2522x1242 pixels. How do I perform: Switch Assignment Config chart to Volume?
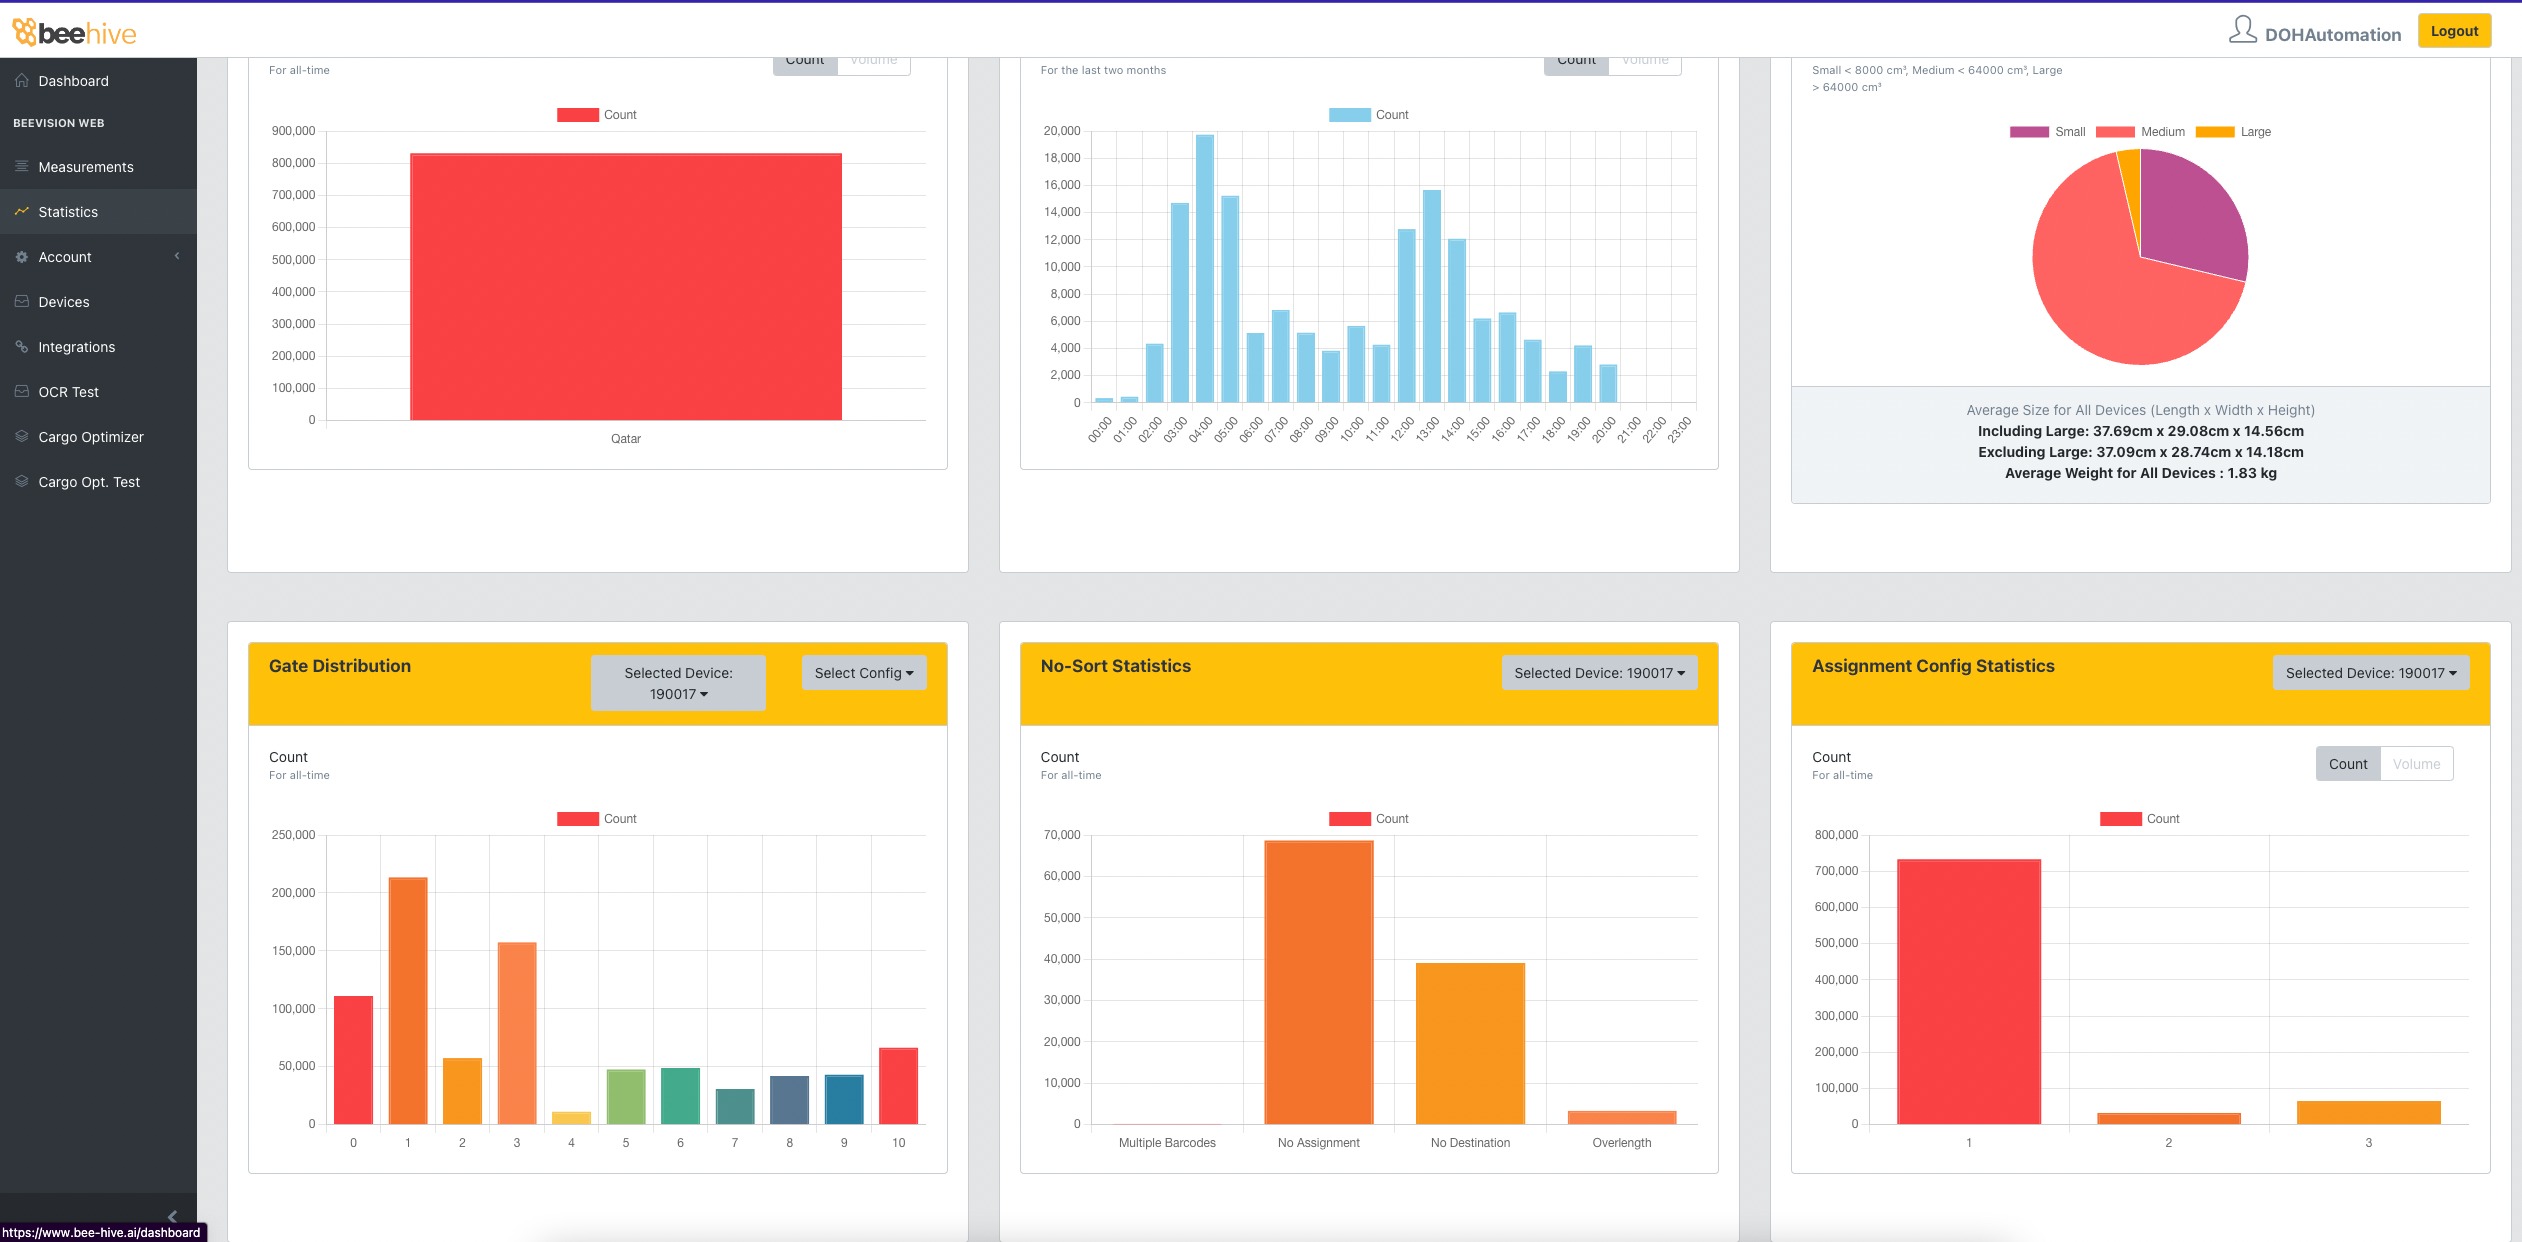click(2416, 764)
